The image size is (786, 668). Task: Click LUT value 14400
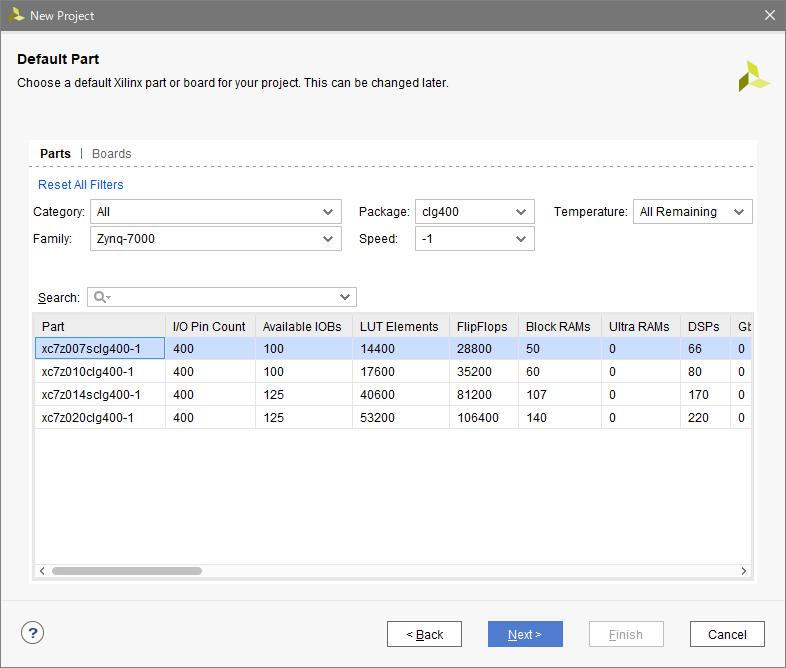pos(377,348)
